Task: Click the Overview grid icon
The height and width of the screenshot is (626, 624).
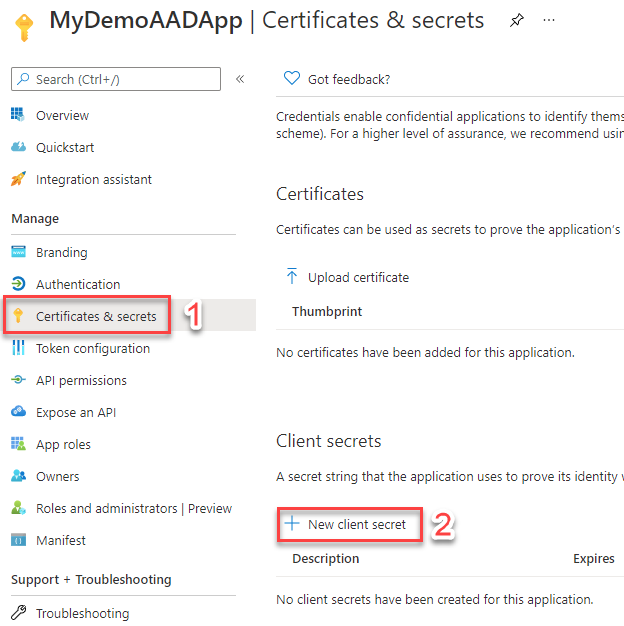Action: click(18, 115)
